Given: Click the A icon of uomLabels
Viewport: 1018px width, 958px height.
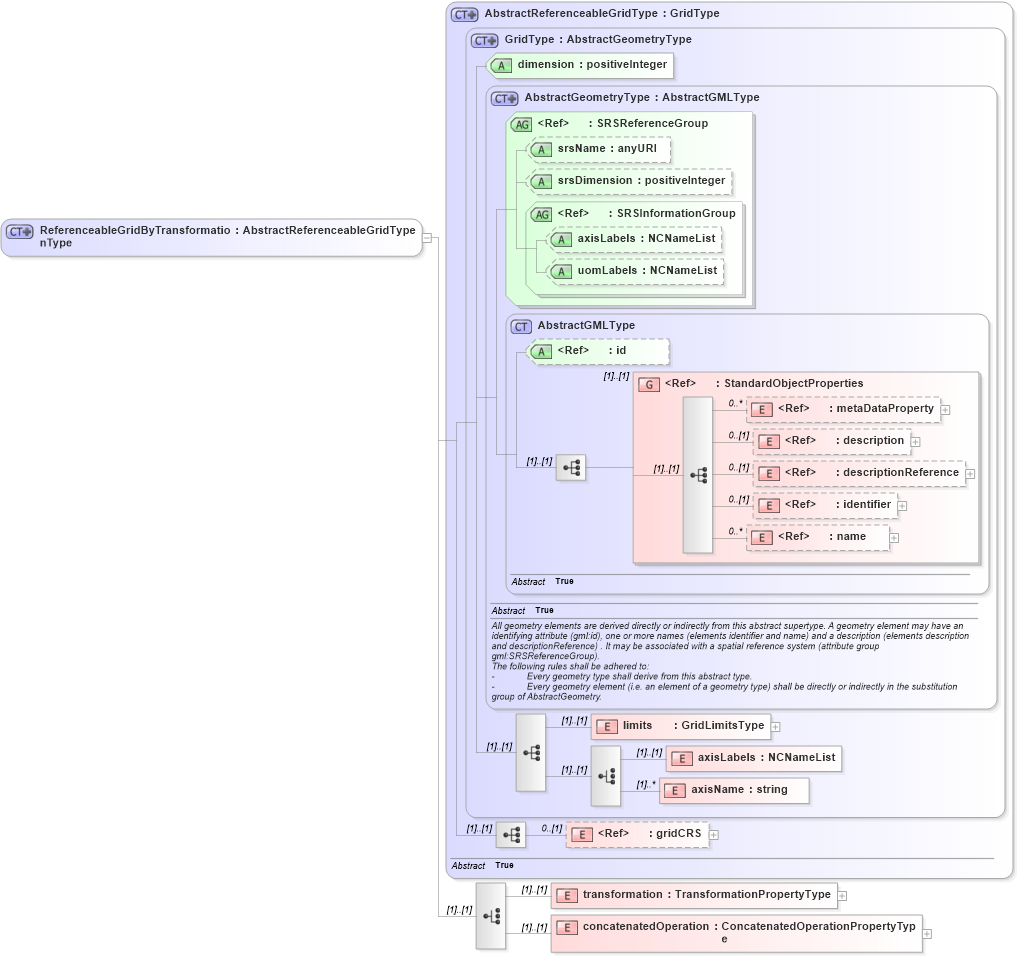Looking at the screenshot, I should [x=562, y=271].
